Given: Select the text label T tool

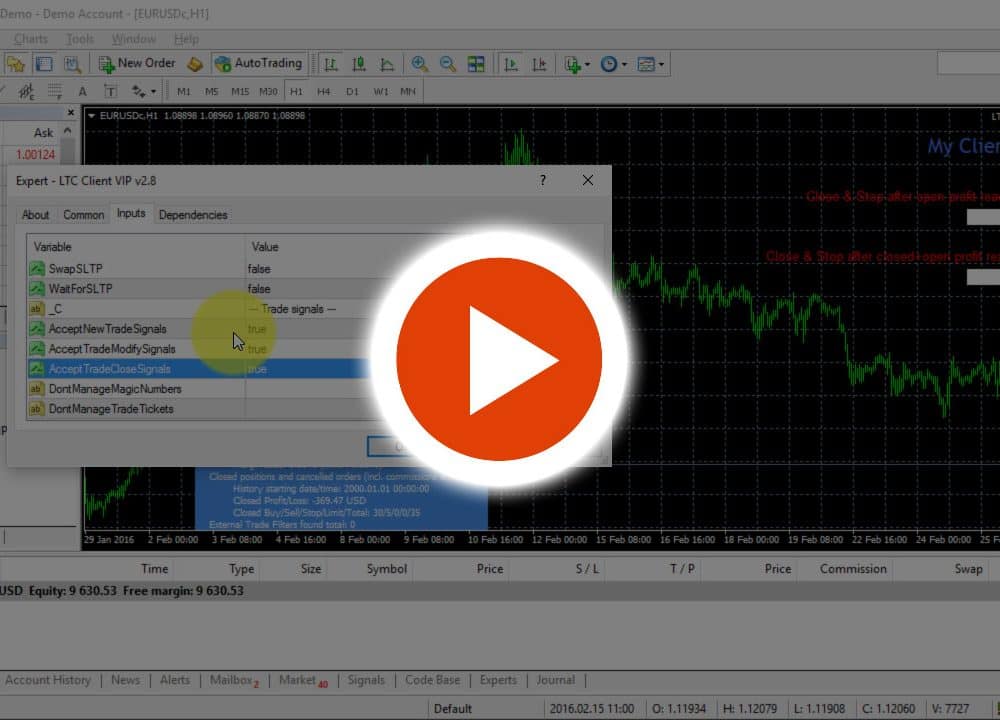Looking at the screenshot, I should click(x=110, y=91).
